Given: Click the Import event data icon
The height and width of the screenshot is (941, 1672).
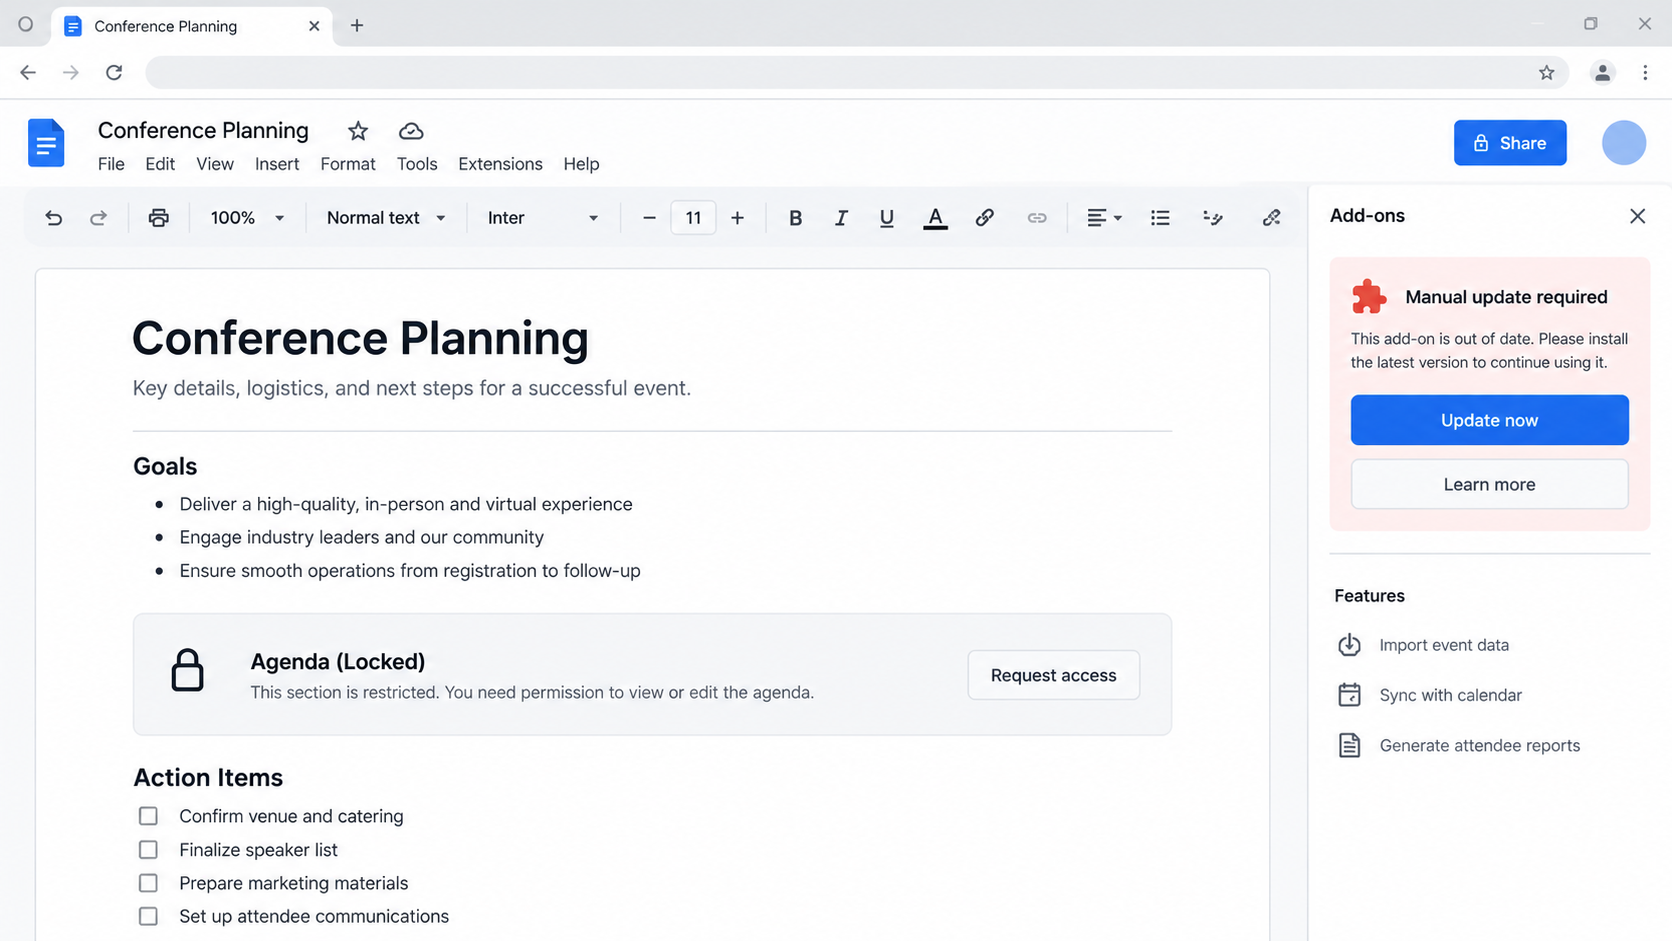Looking at the screenshot, I should (x=1349, y=645).
